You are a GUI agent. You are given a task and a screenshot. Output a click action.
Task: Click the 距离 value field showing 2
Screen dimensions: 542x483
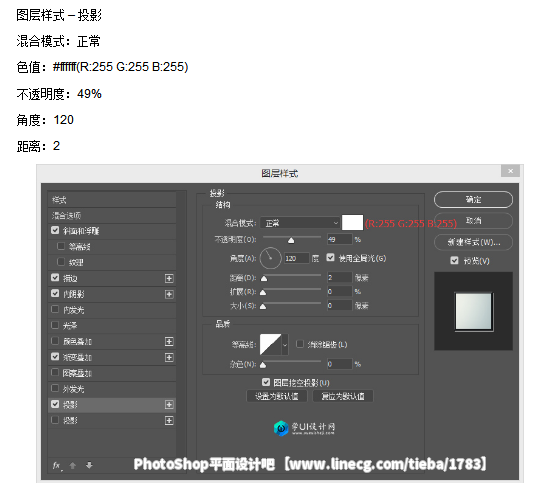pos(339,277)
